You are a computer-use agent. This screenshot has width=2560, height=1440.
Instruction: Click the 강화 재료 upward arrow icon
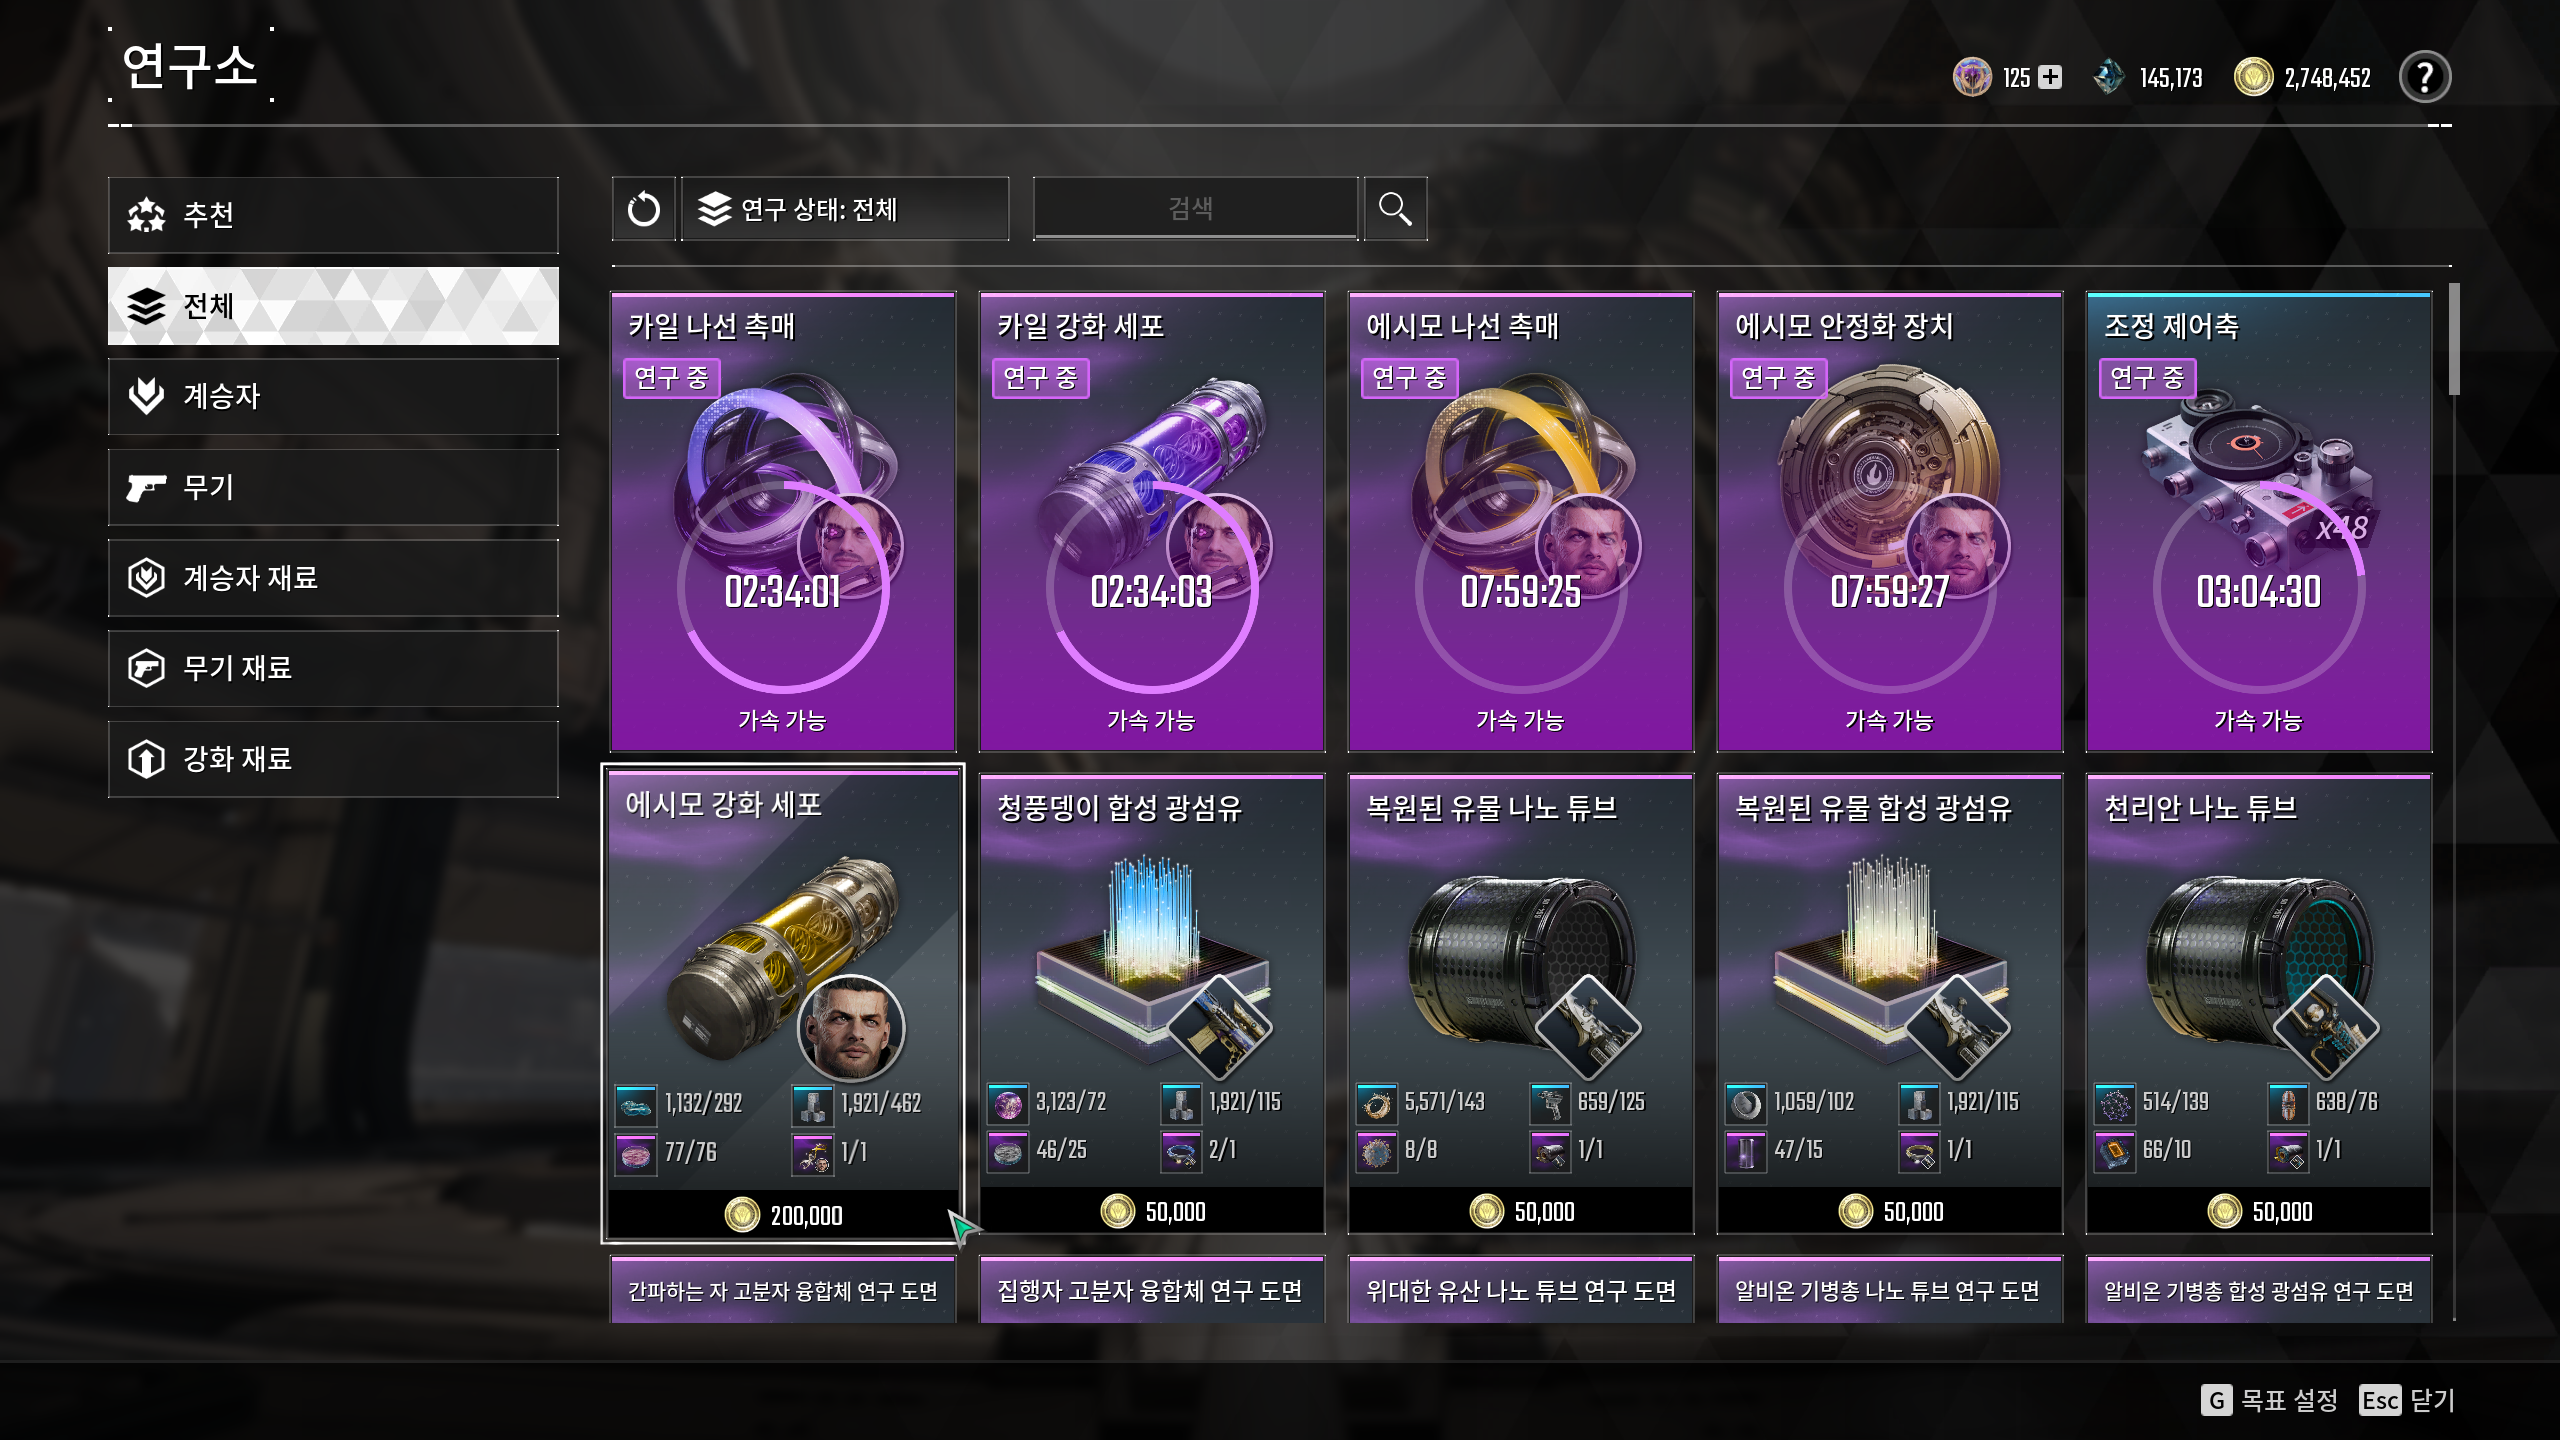coord(146,759)
